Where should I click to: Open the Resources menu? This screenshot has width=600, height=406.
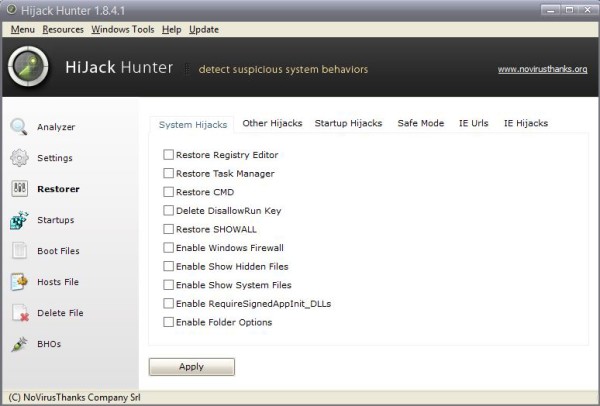(63, 29)
